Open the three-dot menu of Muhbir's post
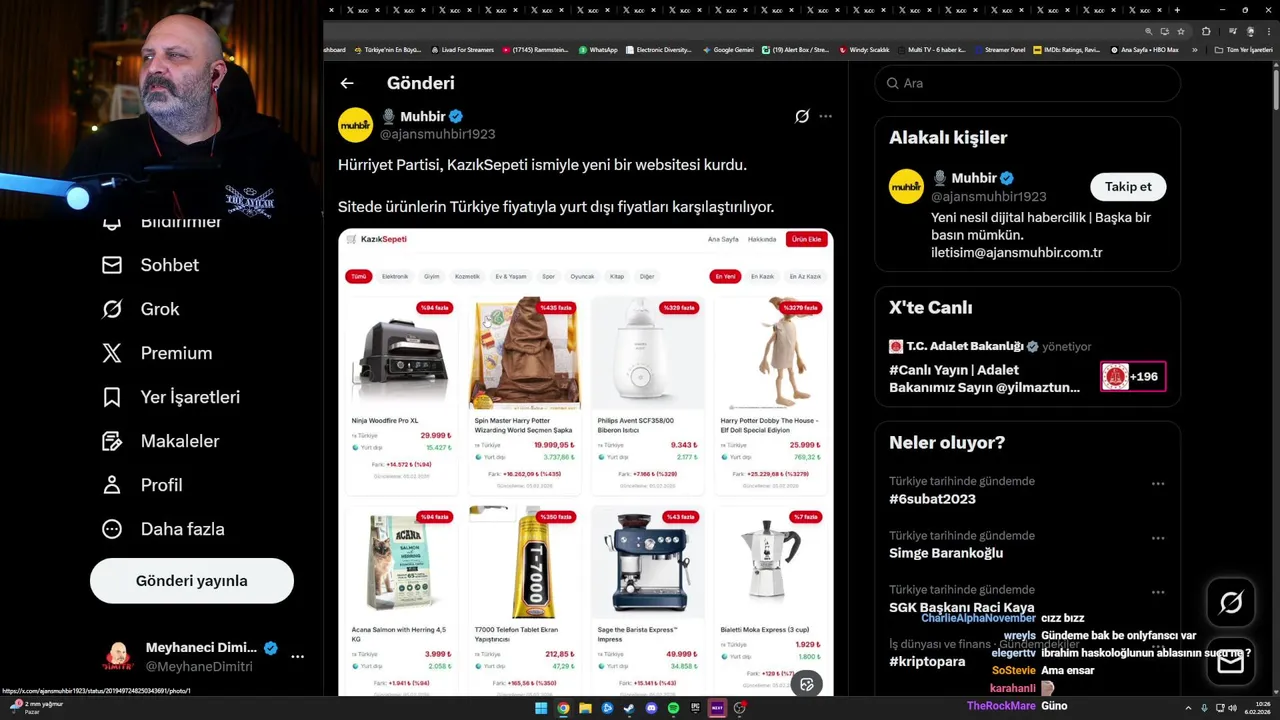Image resolution: width=1280 pixels, height=720 pixels. pos(825,116)
